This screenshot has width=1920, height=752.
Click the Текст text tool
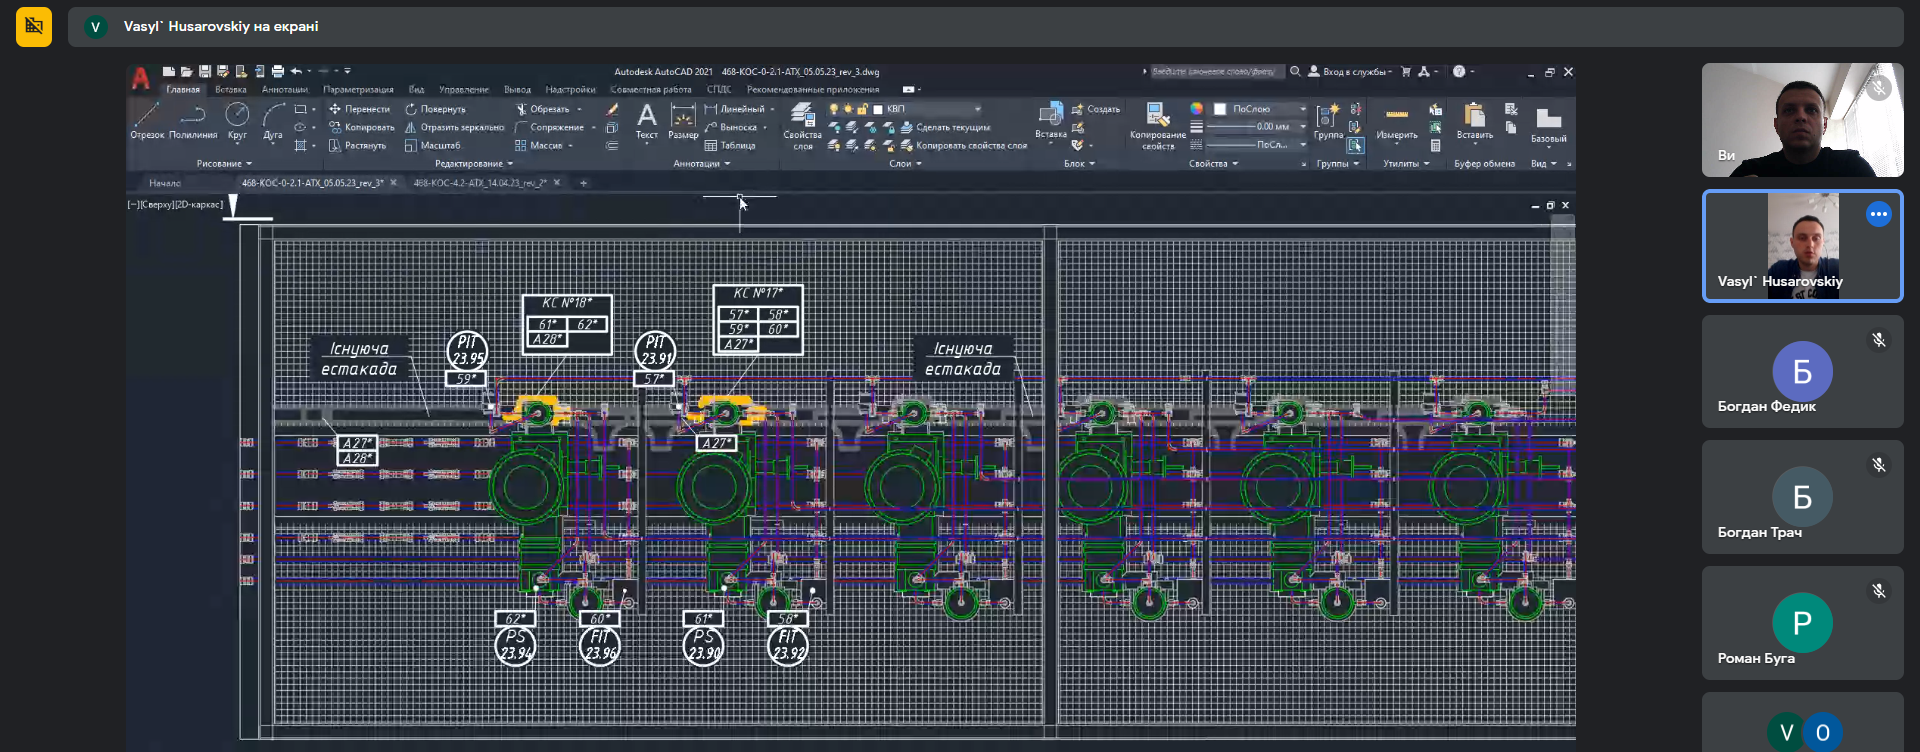tap(647, 122)
